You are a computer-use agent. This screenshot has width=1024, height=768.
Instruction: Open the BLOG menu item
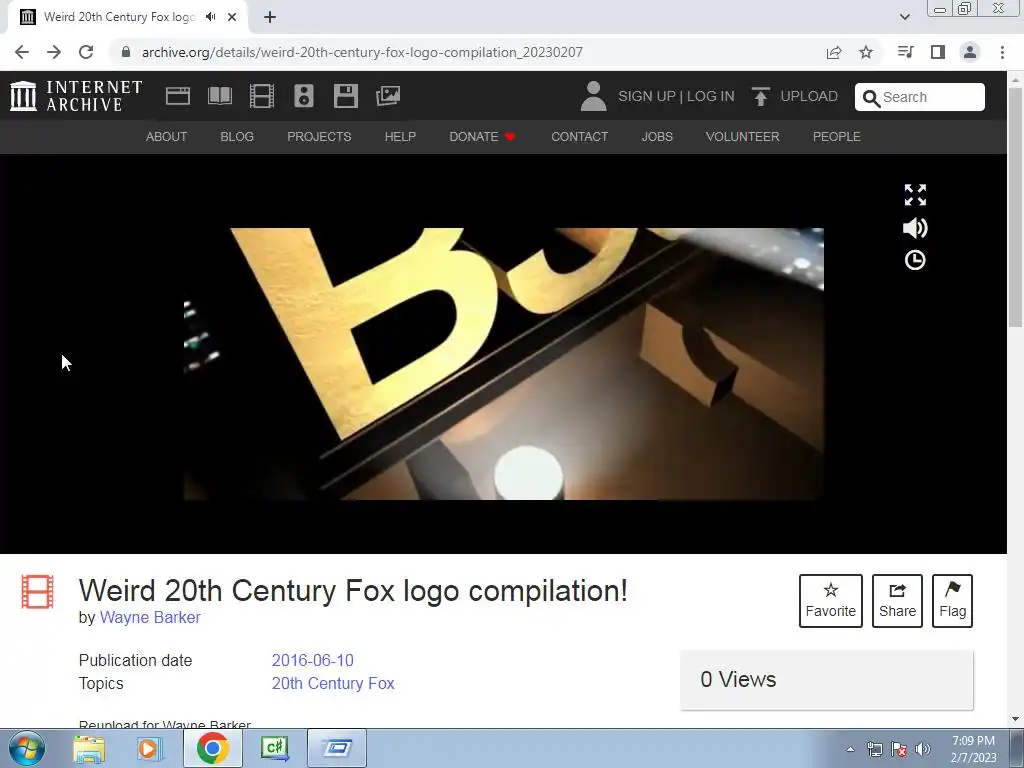237,136
